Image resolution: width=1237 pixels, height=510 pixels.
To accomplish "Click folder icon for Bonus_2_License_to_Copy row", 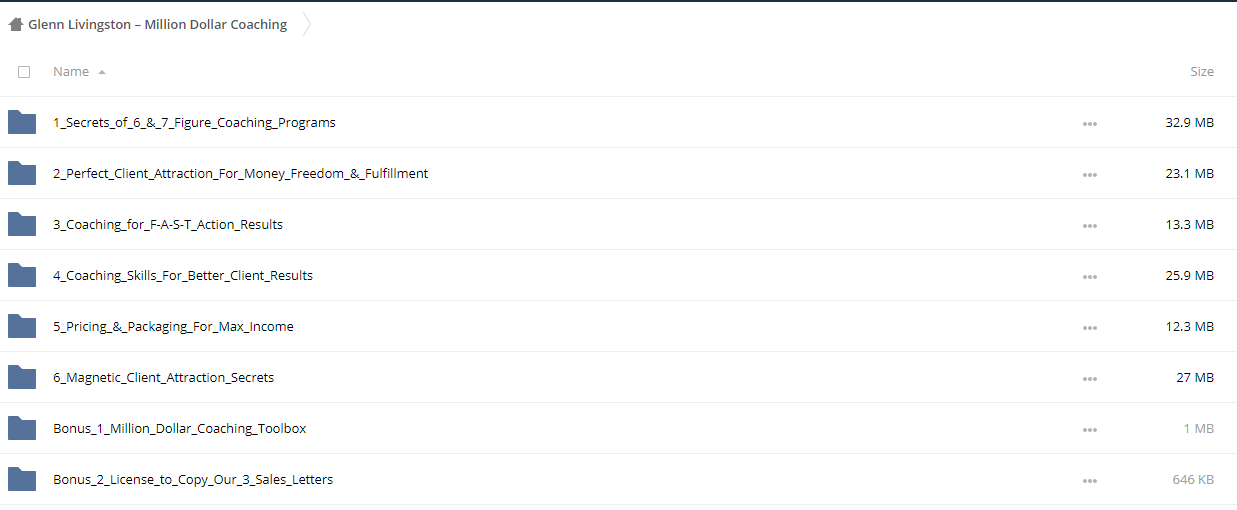I will [x=22, y=479].
